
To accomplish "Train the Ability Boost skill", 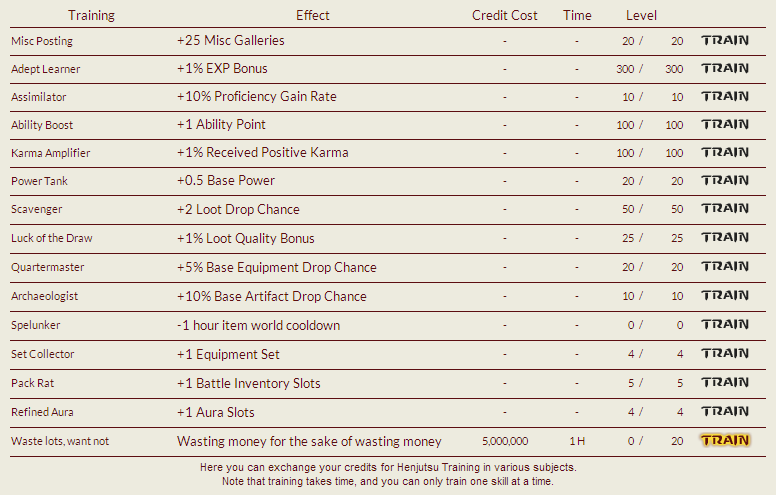I will (x=725, y=124).
